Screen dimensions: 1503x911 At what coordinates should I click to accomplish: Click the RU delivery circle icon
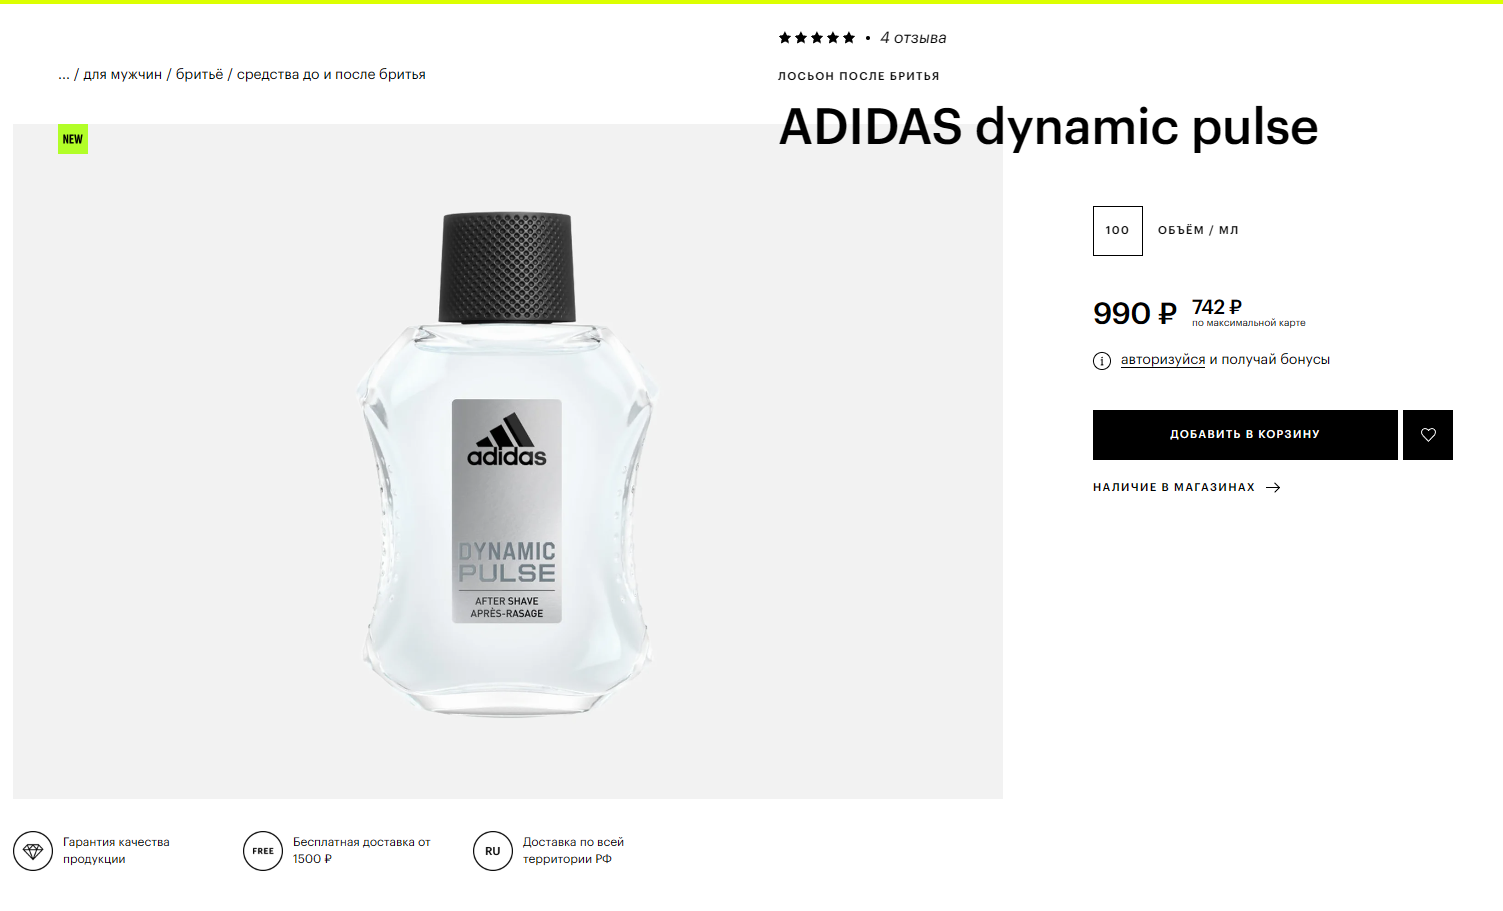[493, 851]
